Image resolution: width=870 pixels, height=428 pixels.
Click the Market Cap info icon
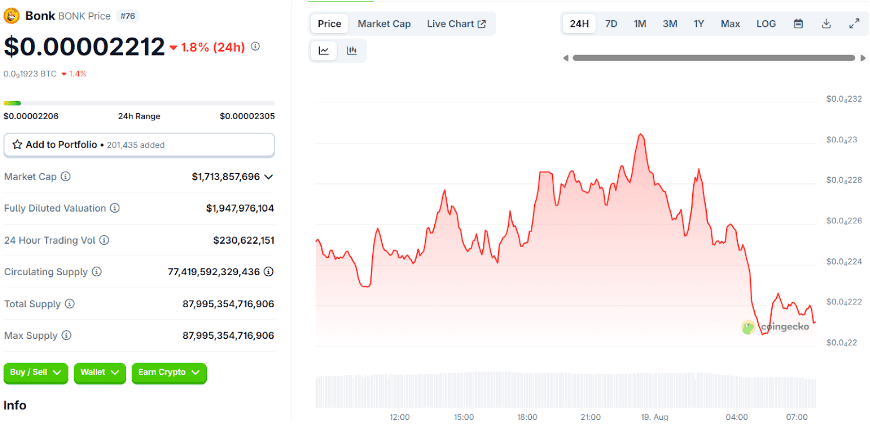coord(66,177)
